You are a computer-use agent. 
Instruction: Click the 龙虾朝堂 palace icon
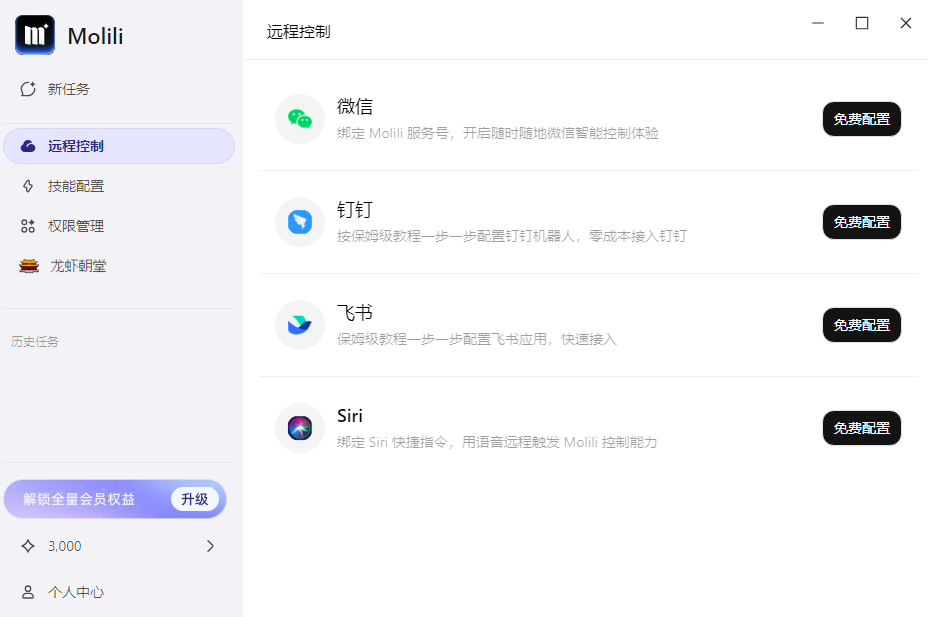(x=28, y=266)
